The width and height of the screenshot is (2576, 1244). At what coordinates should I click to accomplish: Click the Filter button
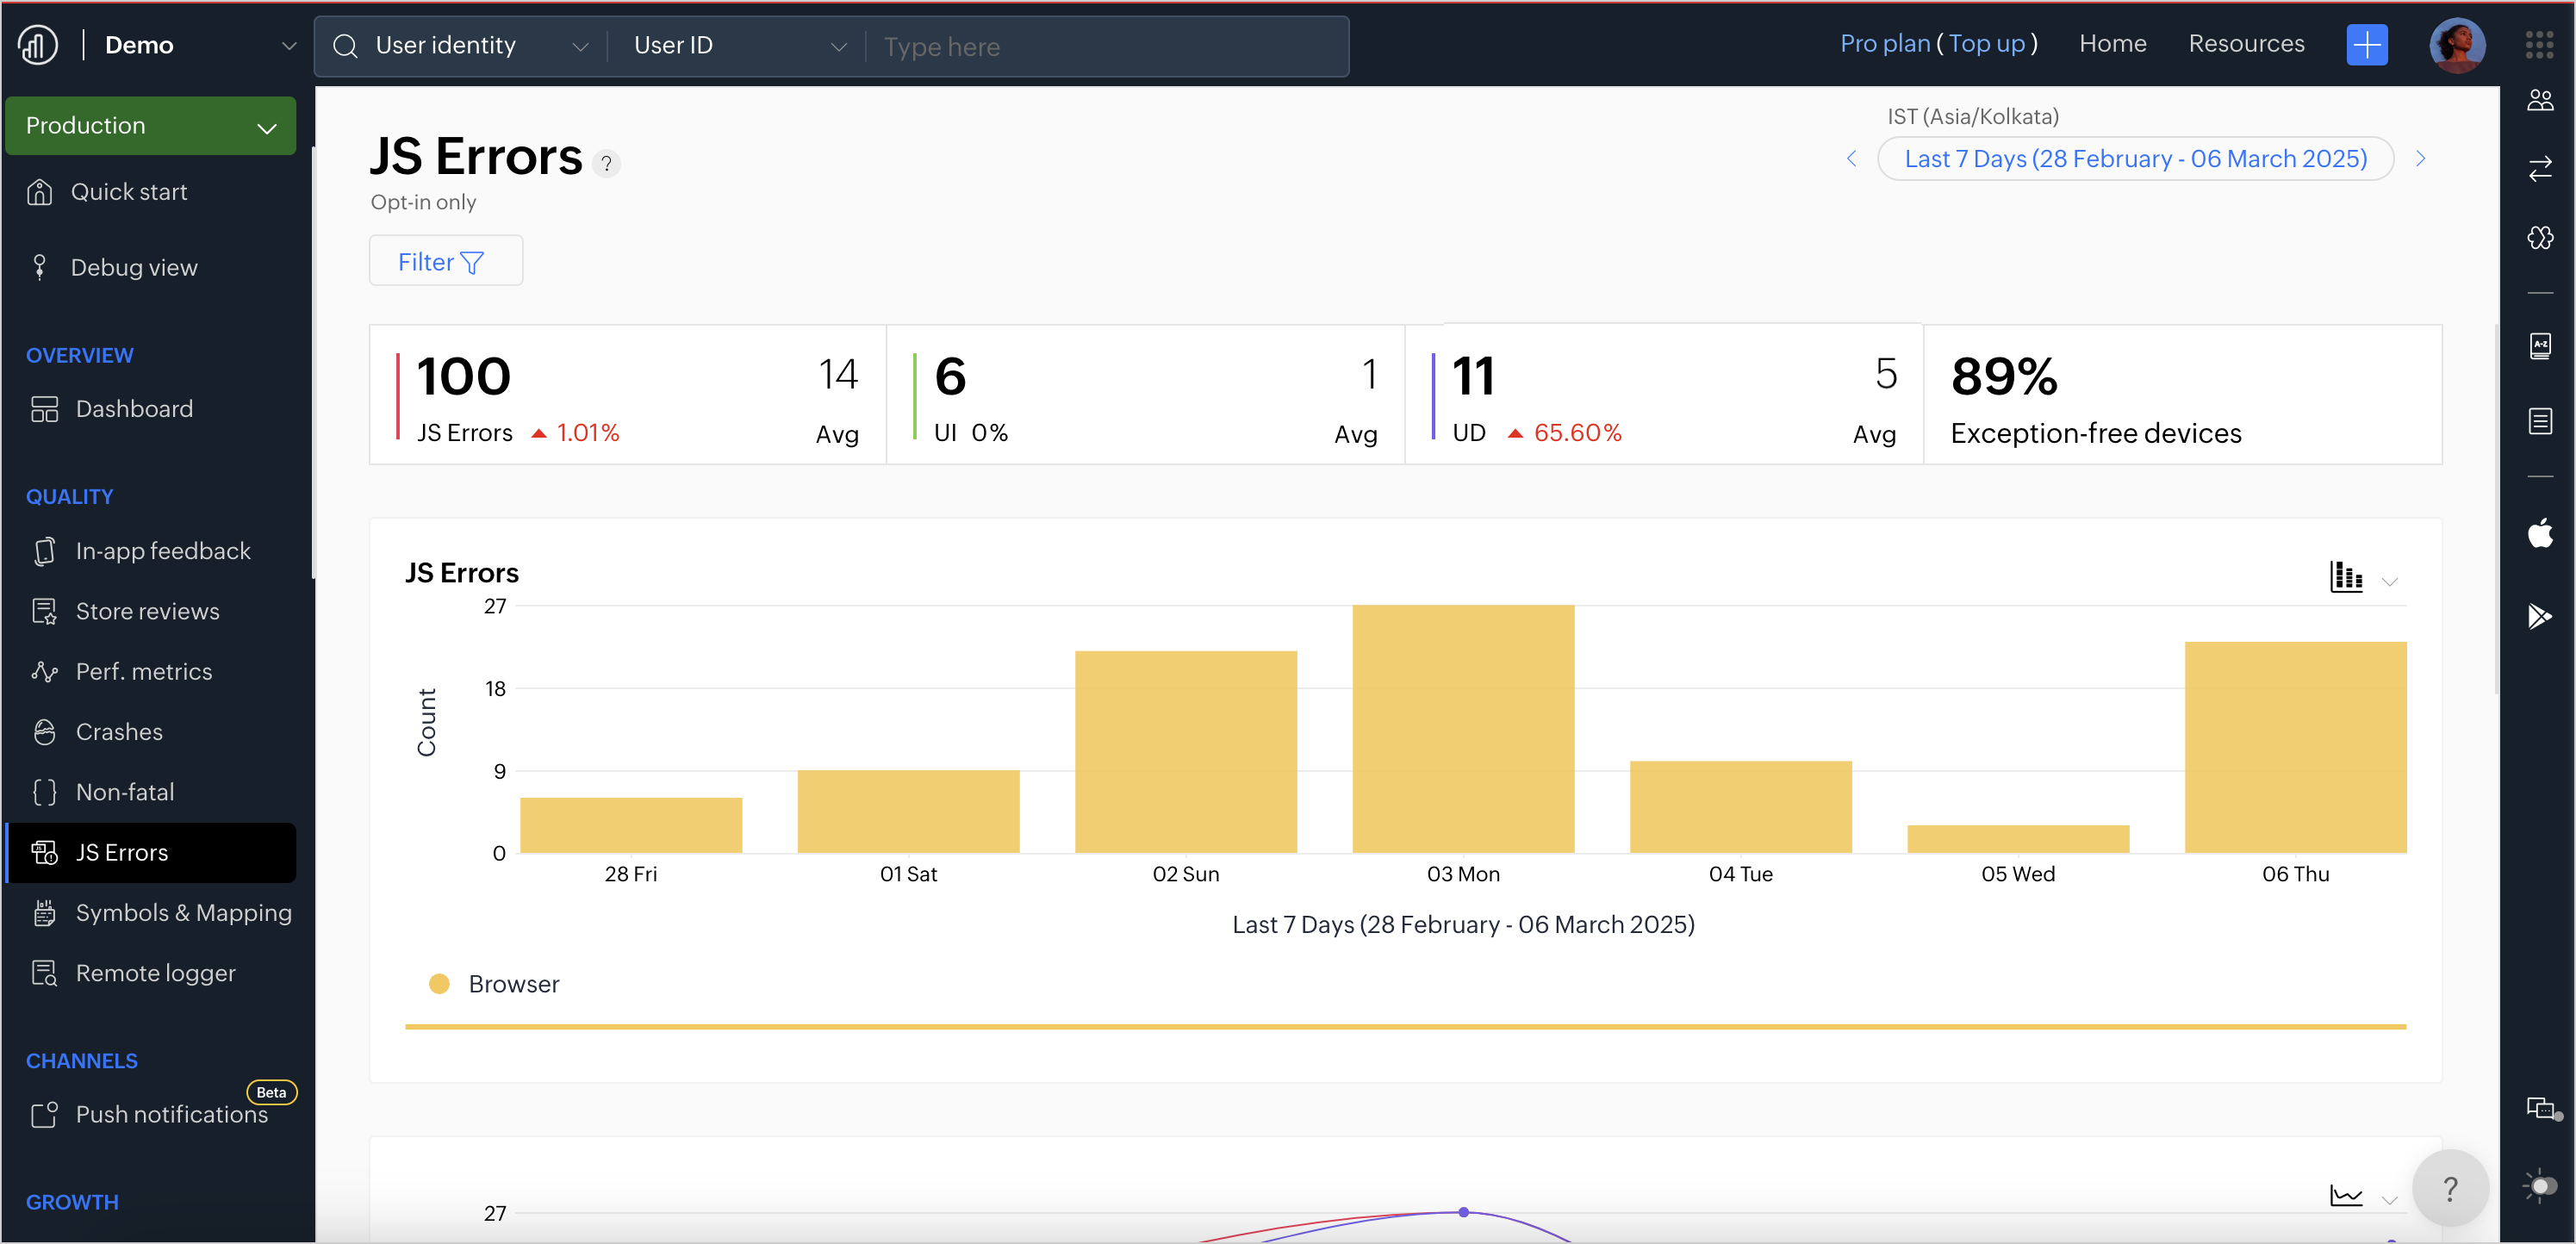[x=445, y=262]
